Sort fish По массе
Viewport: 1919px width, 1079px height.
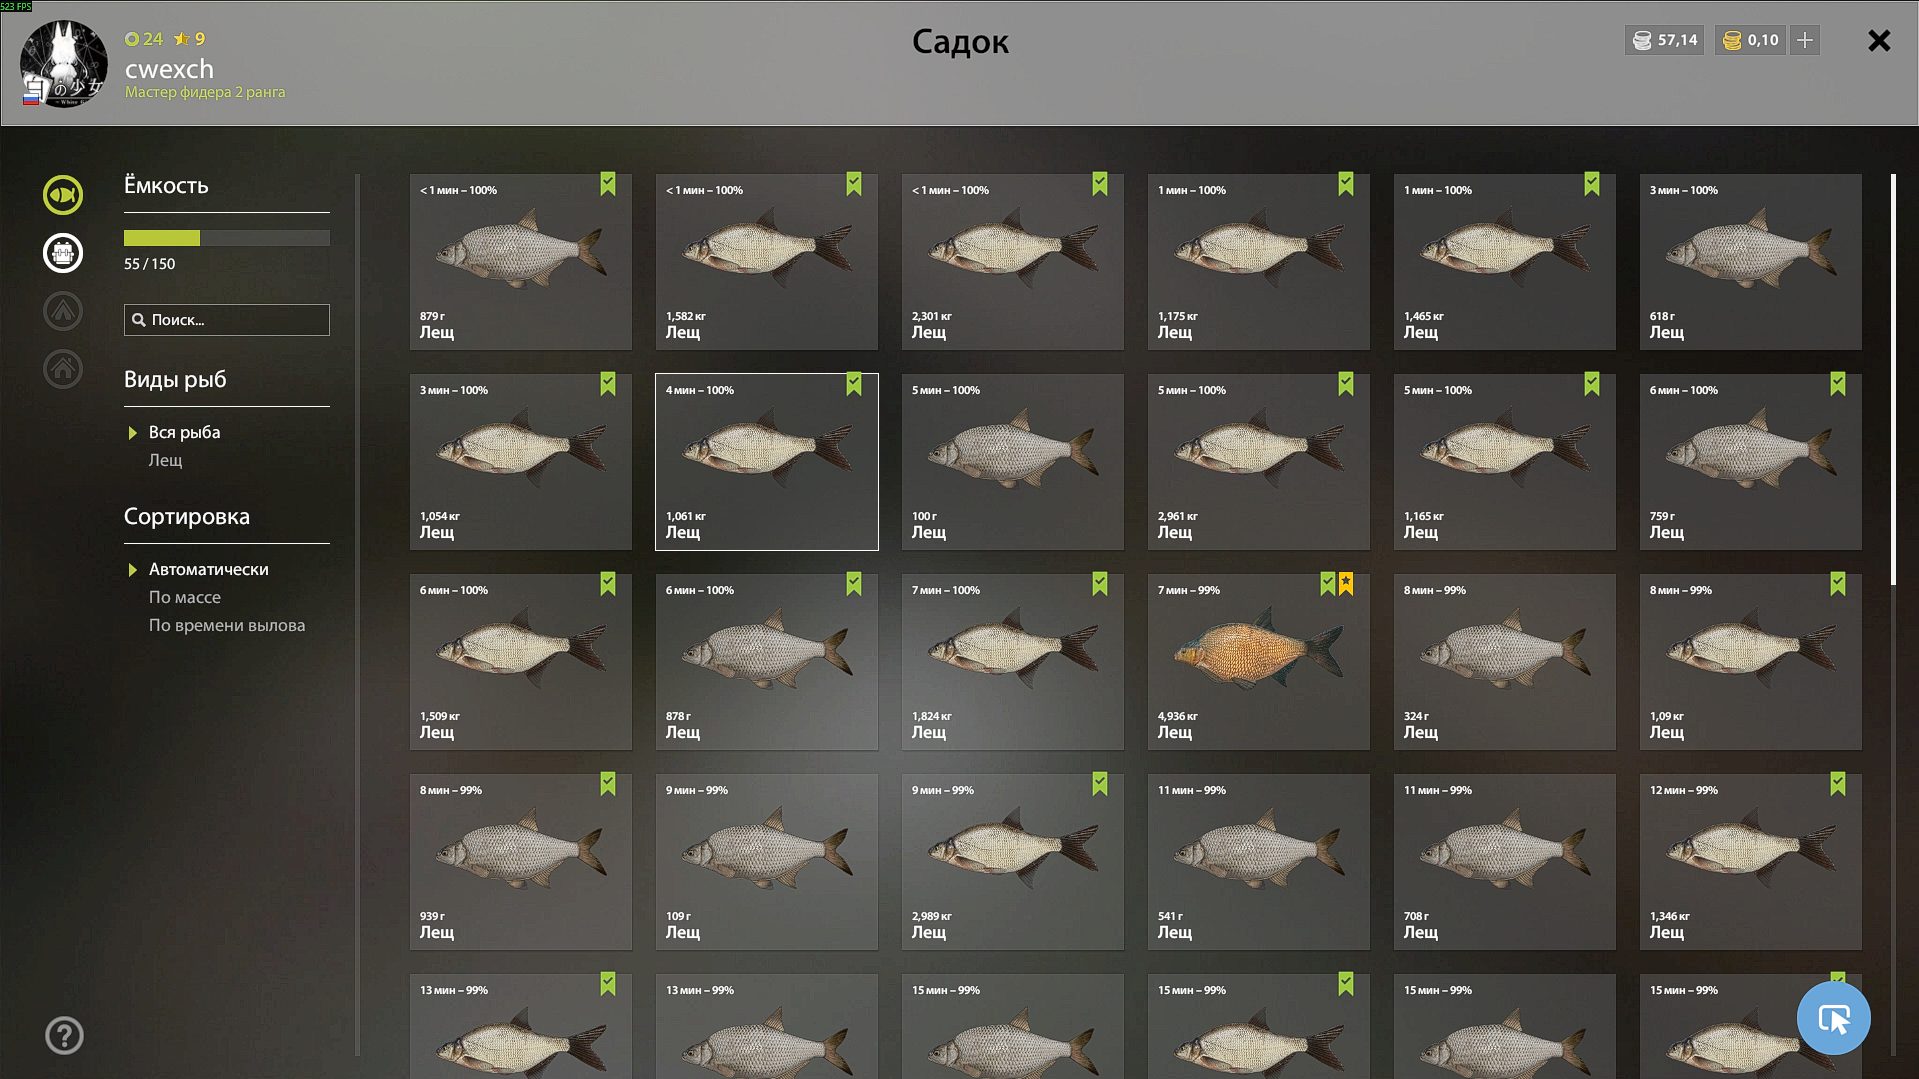185,597
